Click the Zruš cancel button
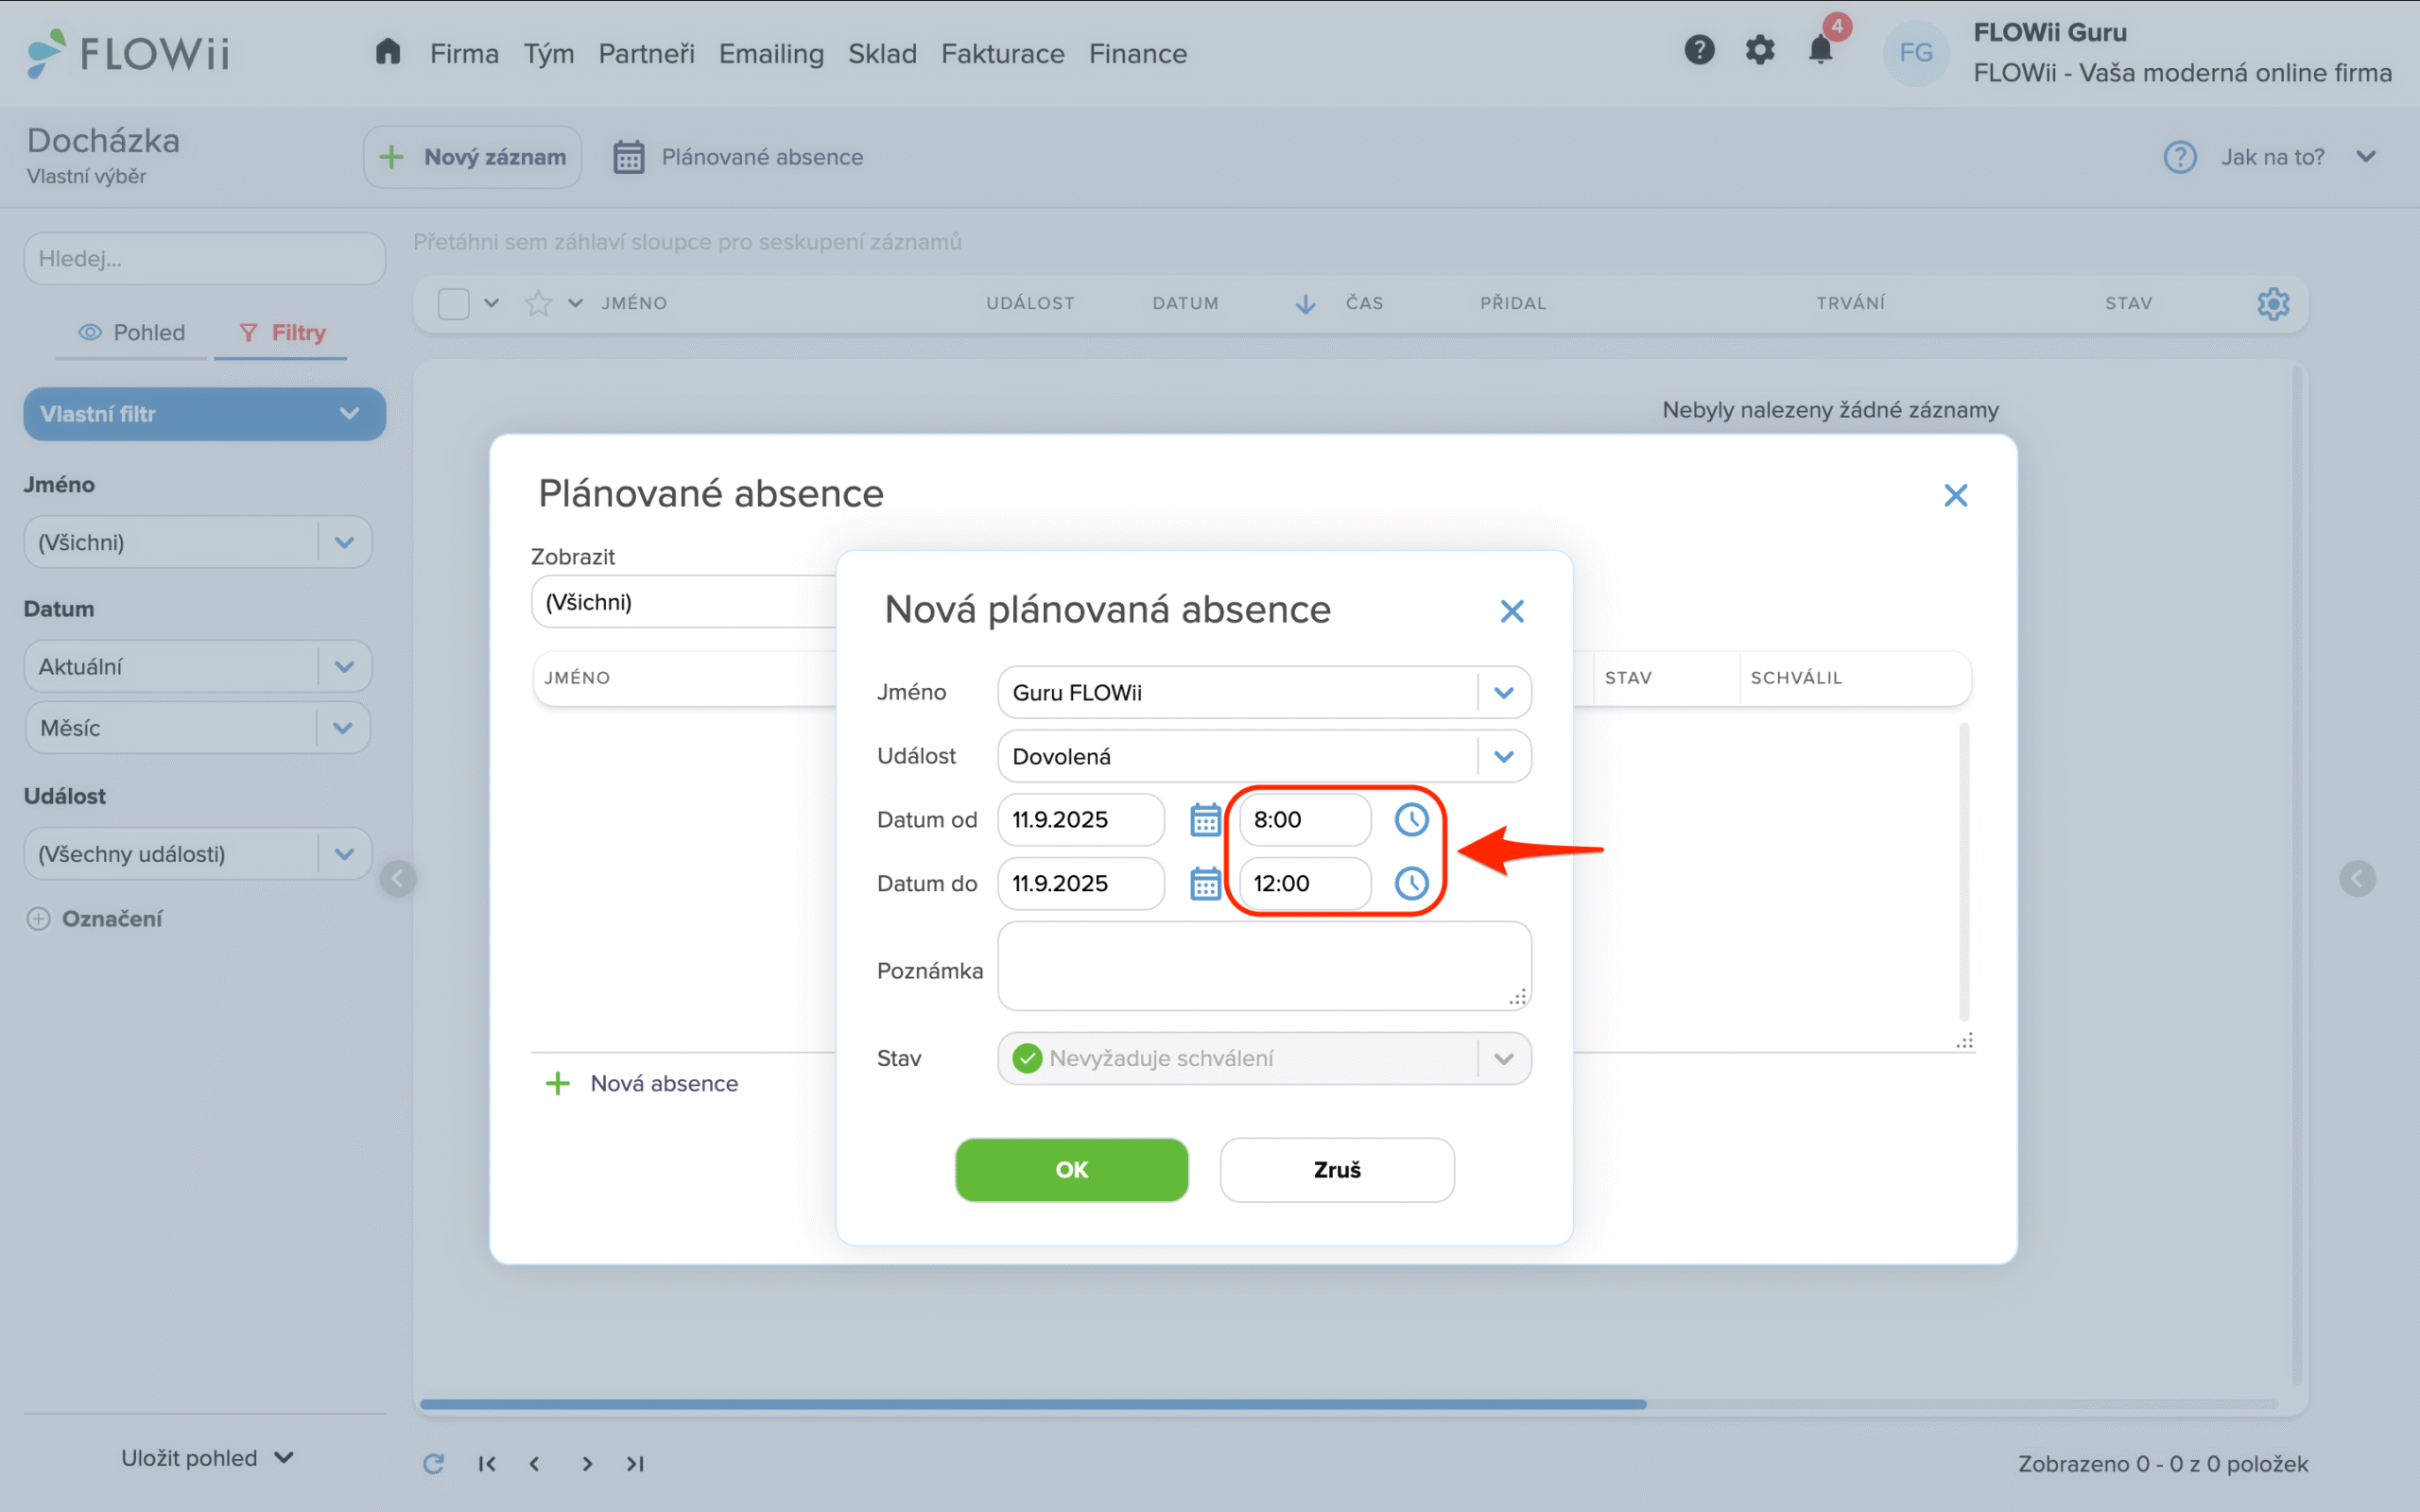 (1336, 1170)
